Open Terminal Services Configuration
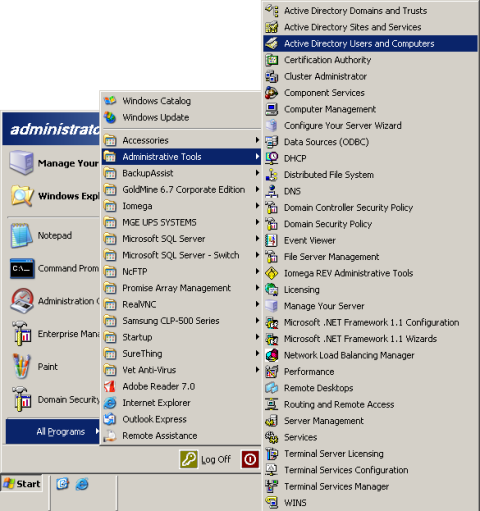 pyautogui.click(x=370, y=470)
